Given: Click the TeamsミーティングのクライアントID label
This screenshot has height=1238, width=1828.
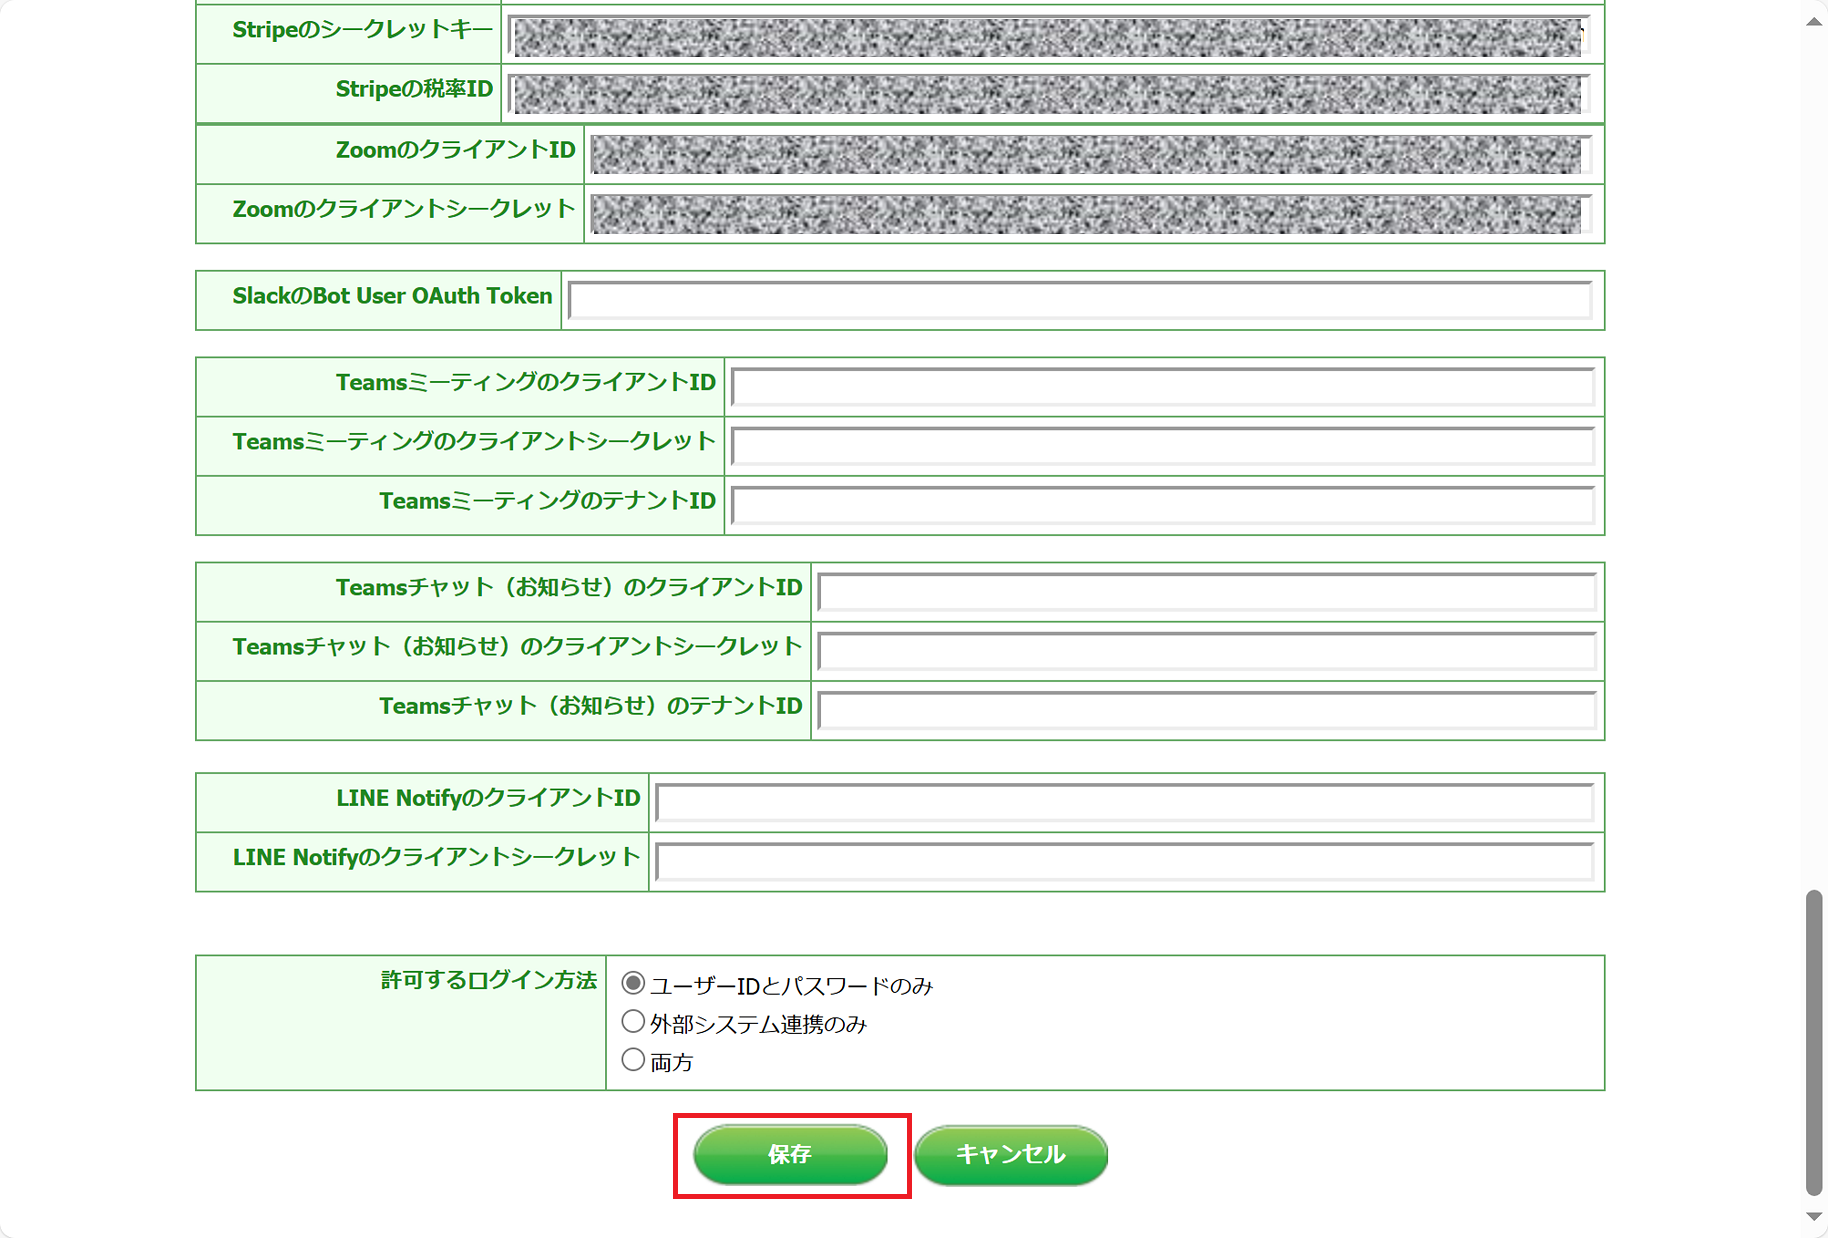Looking at the screenshot, I should coord(526,382).
